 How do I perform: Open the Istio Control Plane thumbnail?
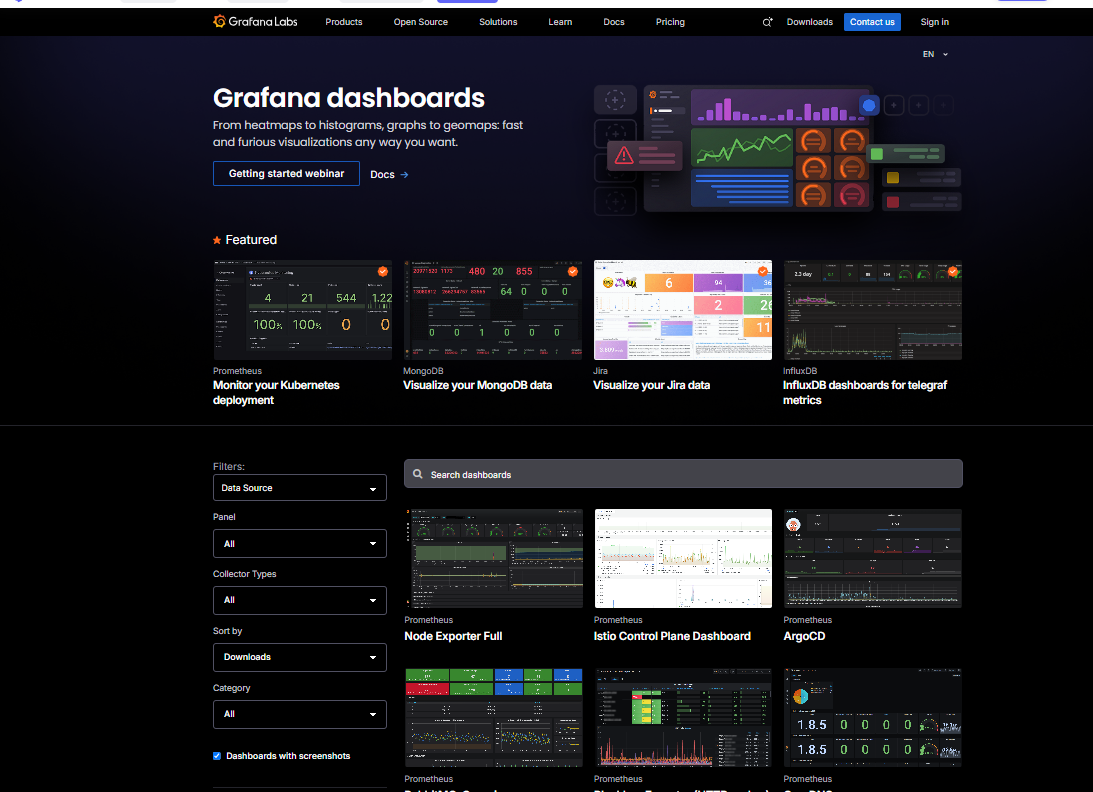[x=683, y=558]
